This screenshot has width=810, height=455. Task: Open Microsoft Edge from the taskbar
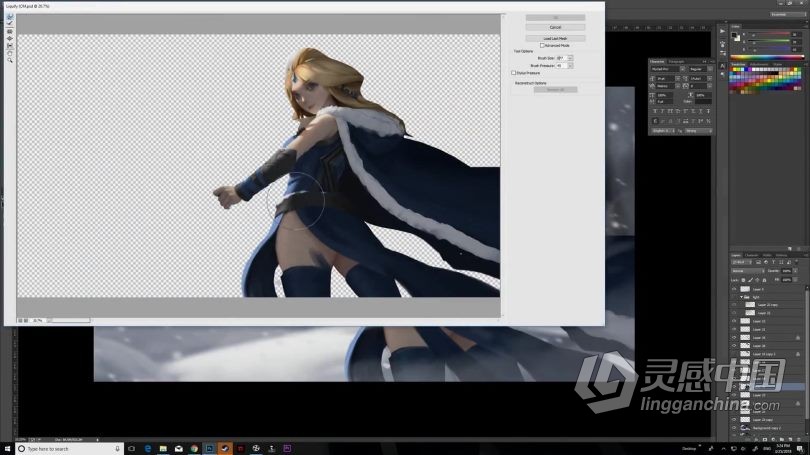pos(148,449)
